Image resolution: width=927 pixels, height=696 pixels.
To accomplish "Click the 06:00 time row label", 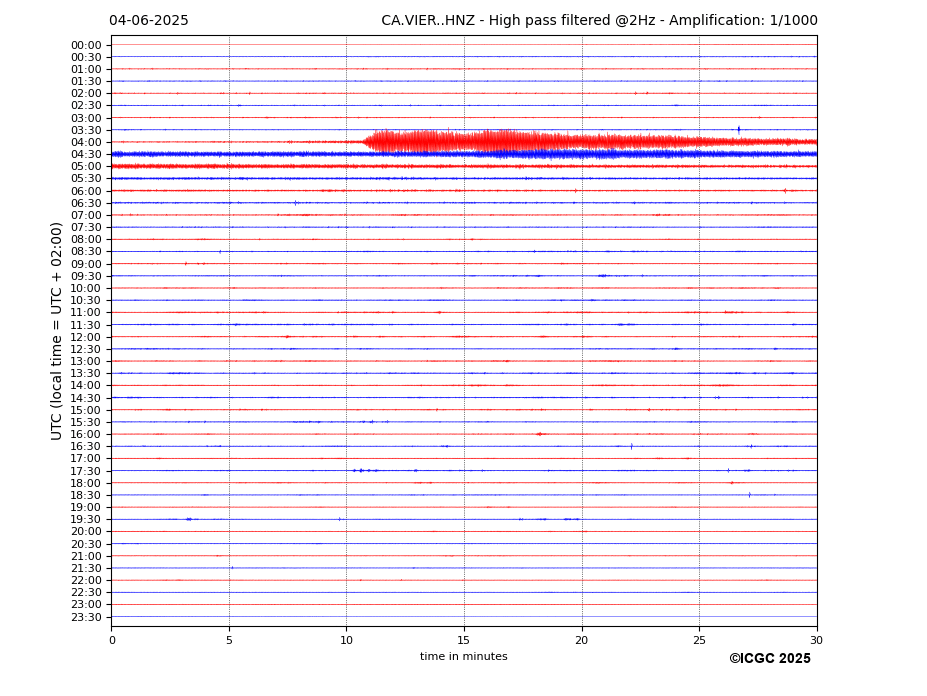I will point(86,191).
